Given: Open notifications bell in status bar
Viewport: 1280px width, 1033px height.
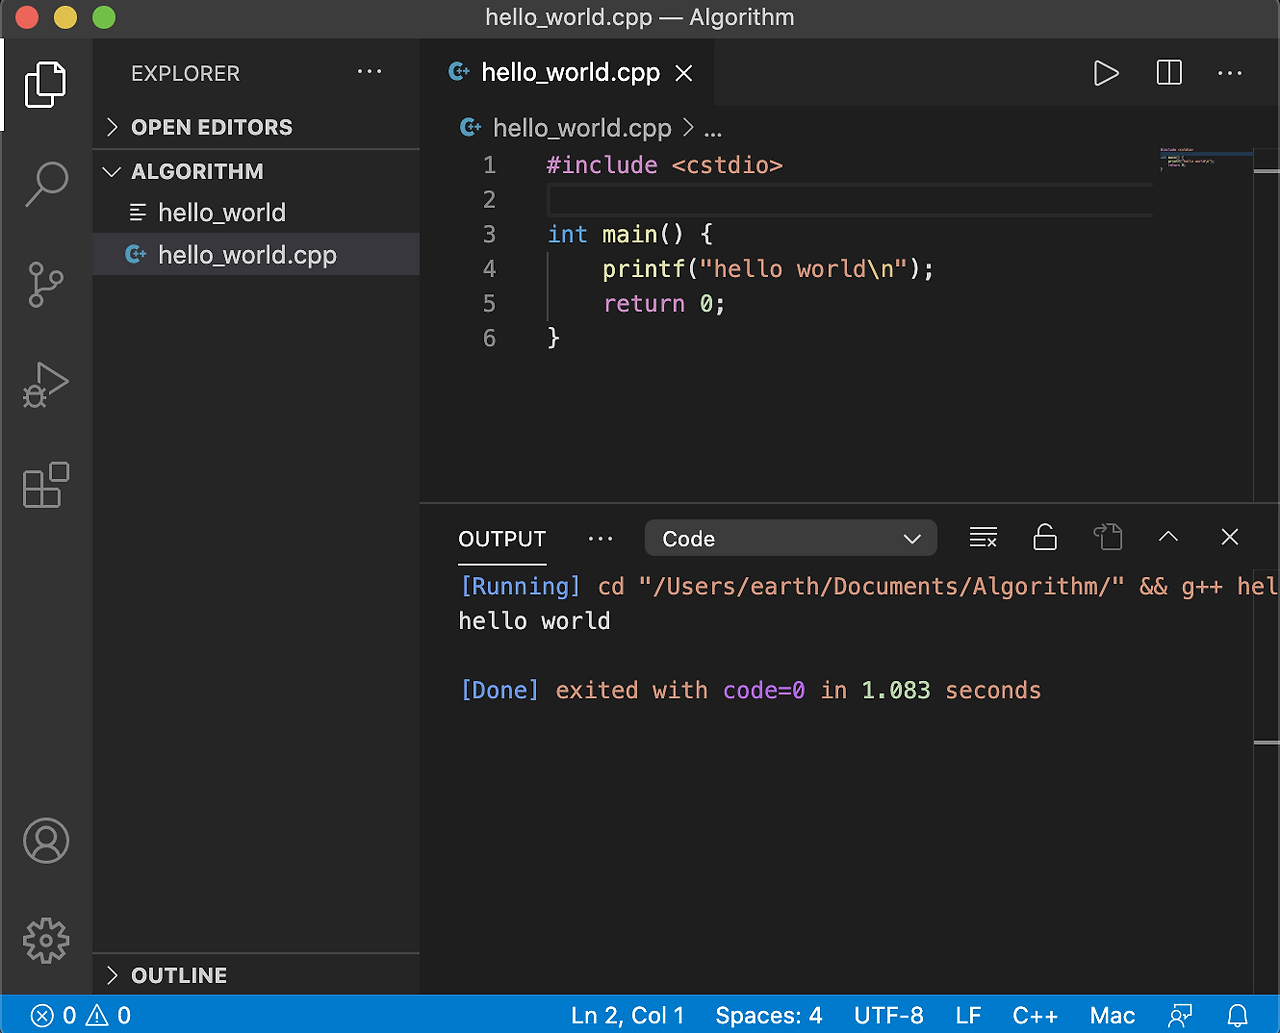Looking at the screenshot, I should pyautogui.click(x=1238, y=1016).
